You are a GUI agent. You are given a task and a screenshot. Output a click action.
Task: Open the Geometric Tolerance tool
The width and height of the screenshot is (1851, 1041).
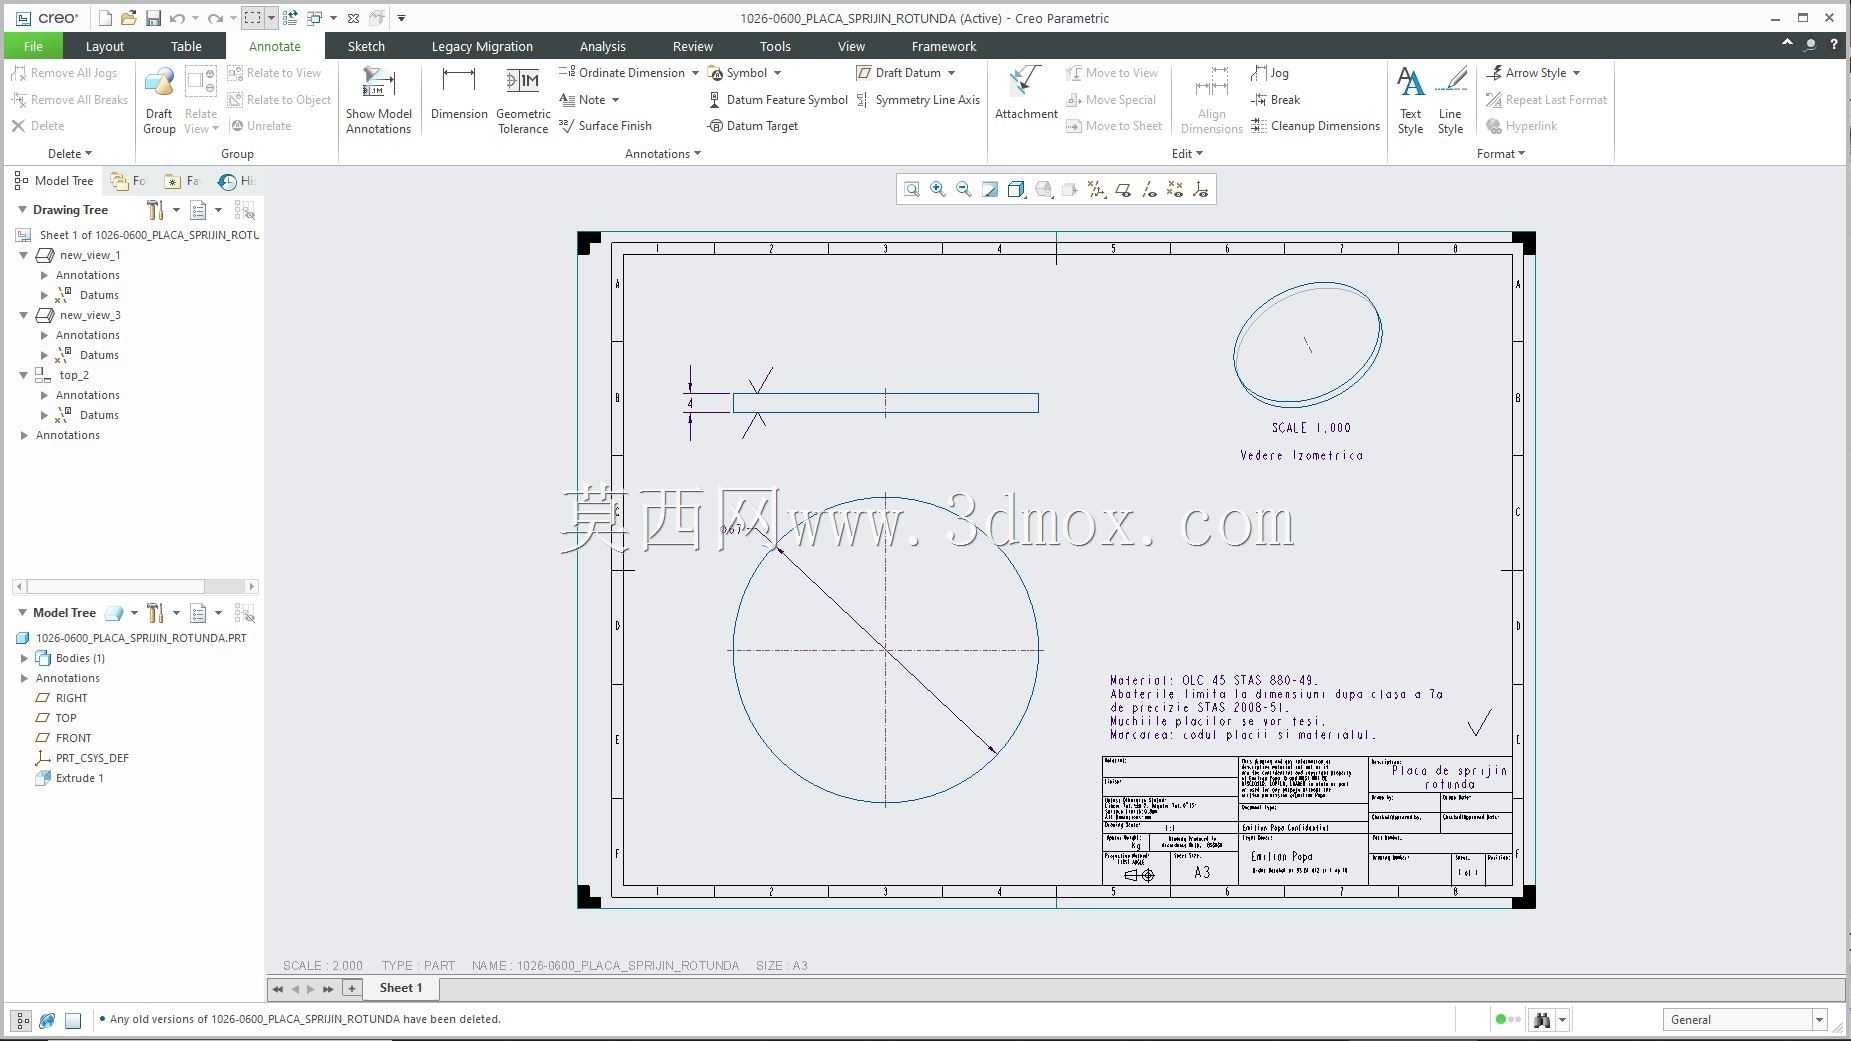(x=523, y=100)
